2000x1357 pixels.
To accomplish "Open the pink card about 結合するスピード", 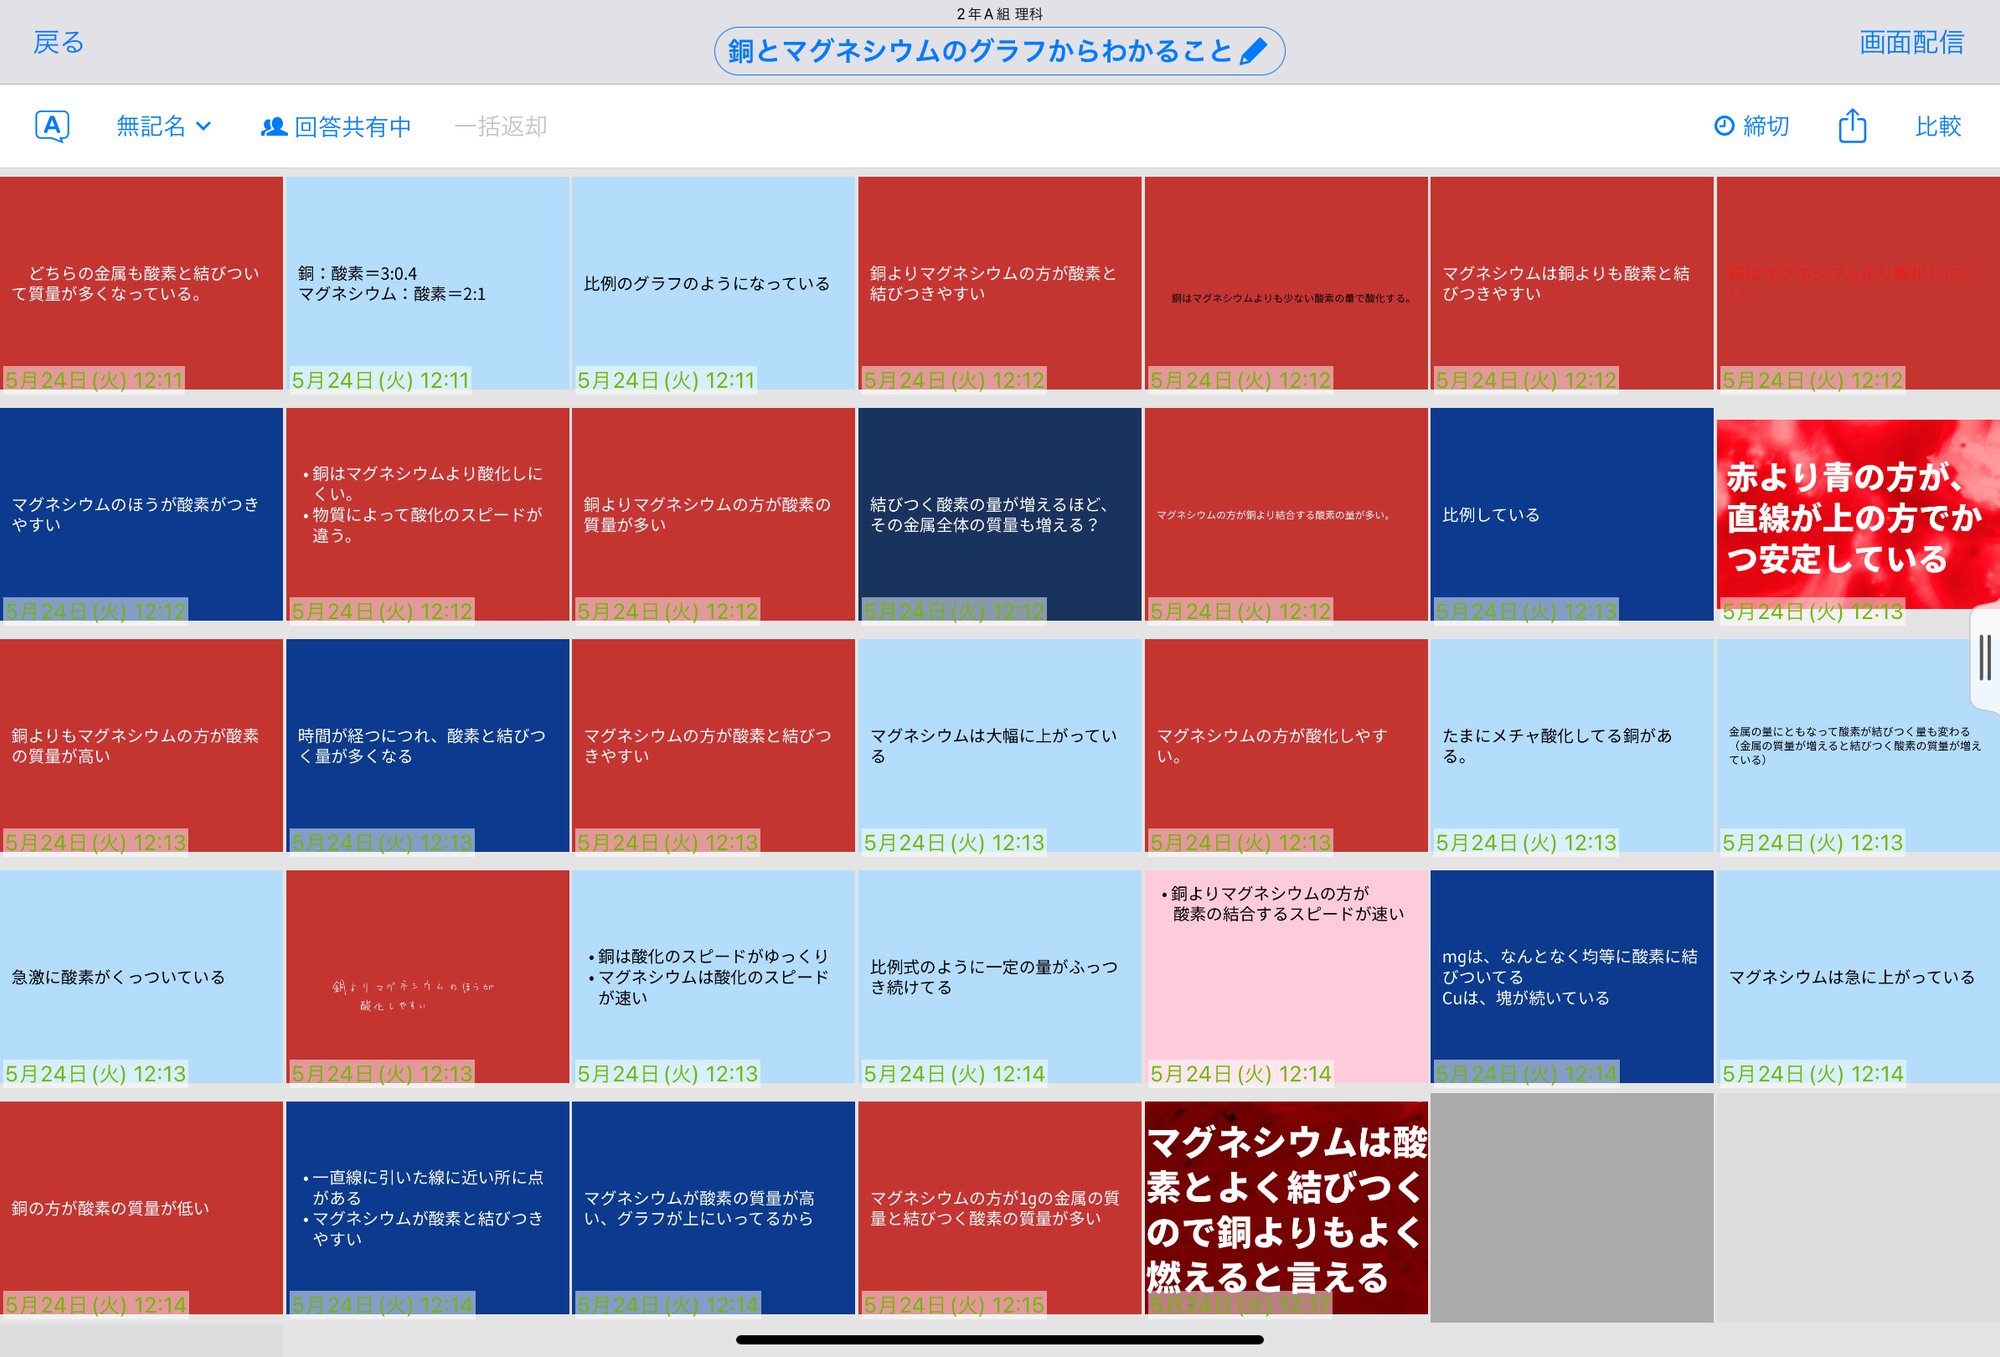I will (x=1285, y=977).
